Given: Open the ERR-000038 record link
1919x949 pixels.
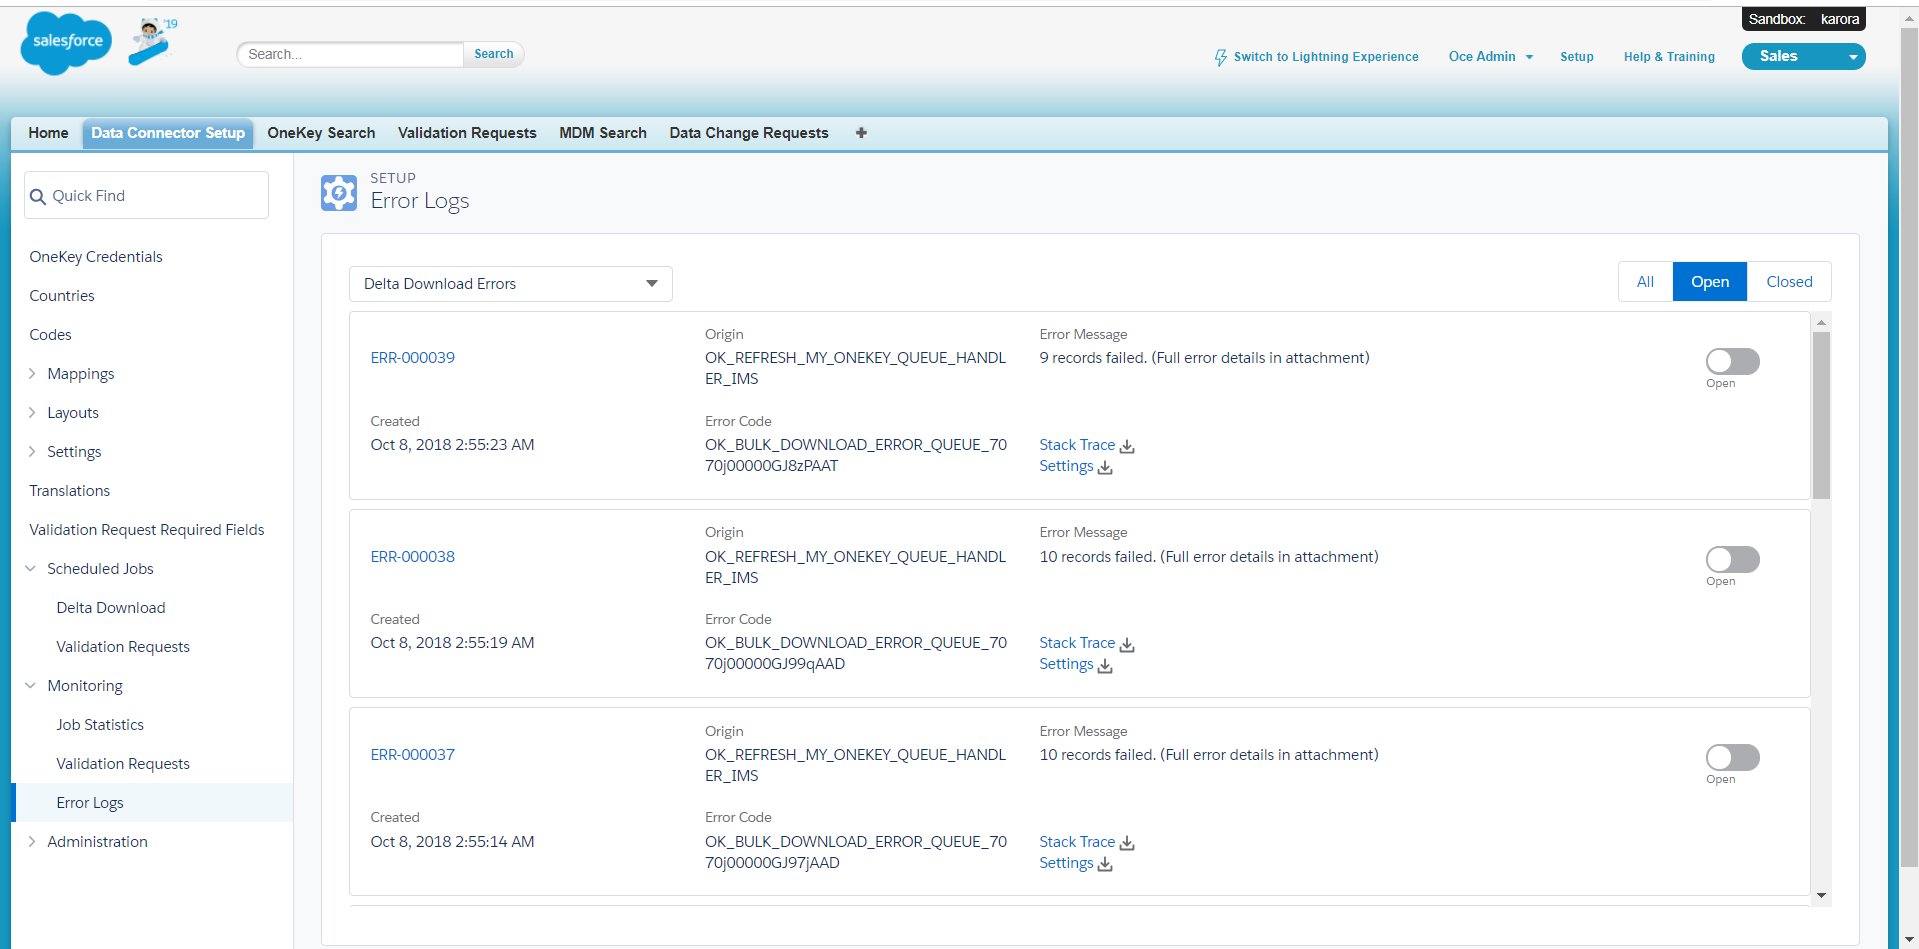Looking at the screenshot, I should click(x=412, y=557).
